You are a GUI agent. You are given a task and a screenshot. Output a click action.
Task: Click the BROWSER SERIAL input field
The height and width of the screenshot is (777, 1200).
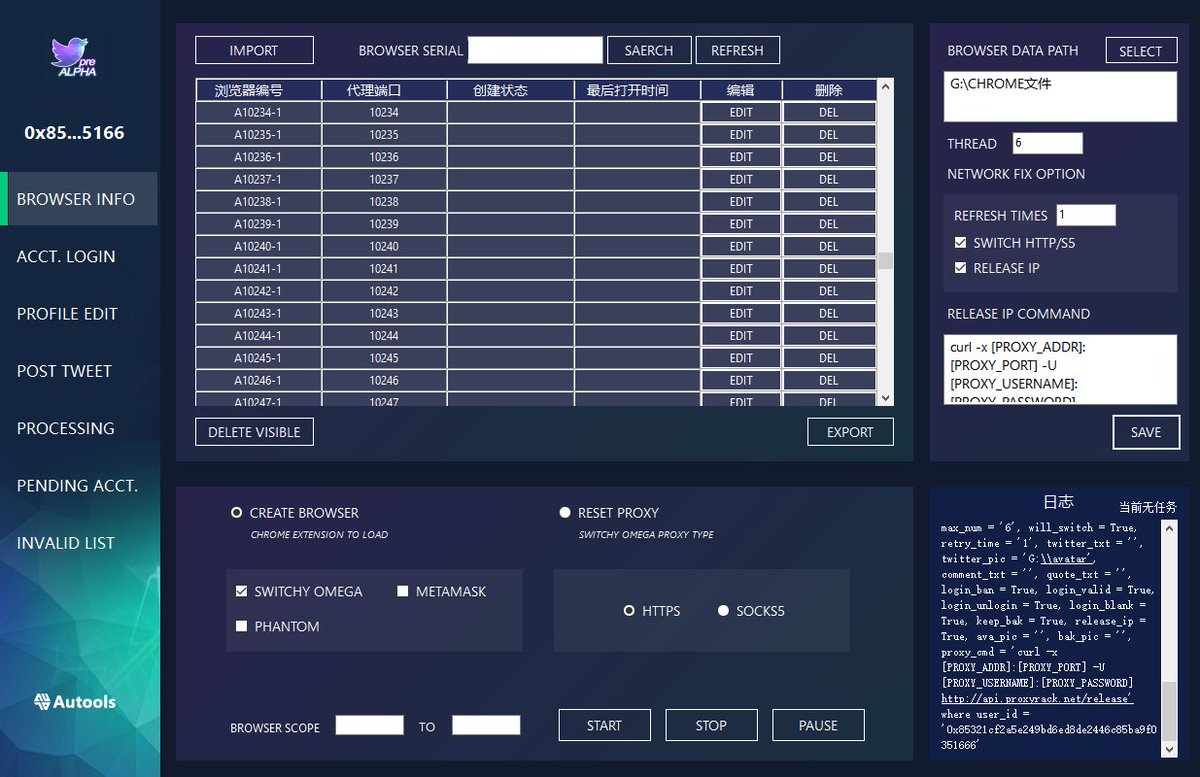coord(535,50)
